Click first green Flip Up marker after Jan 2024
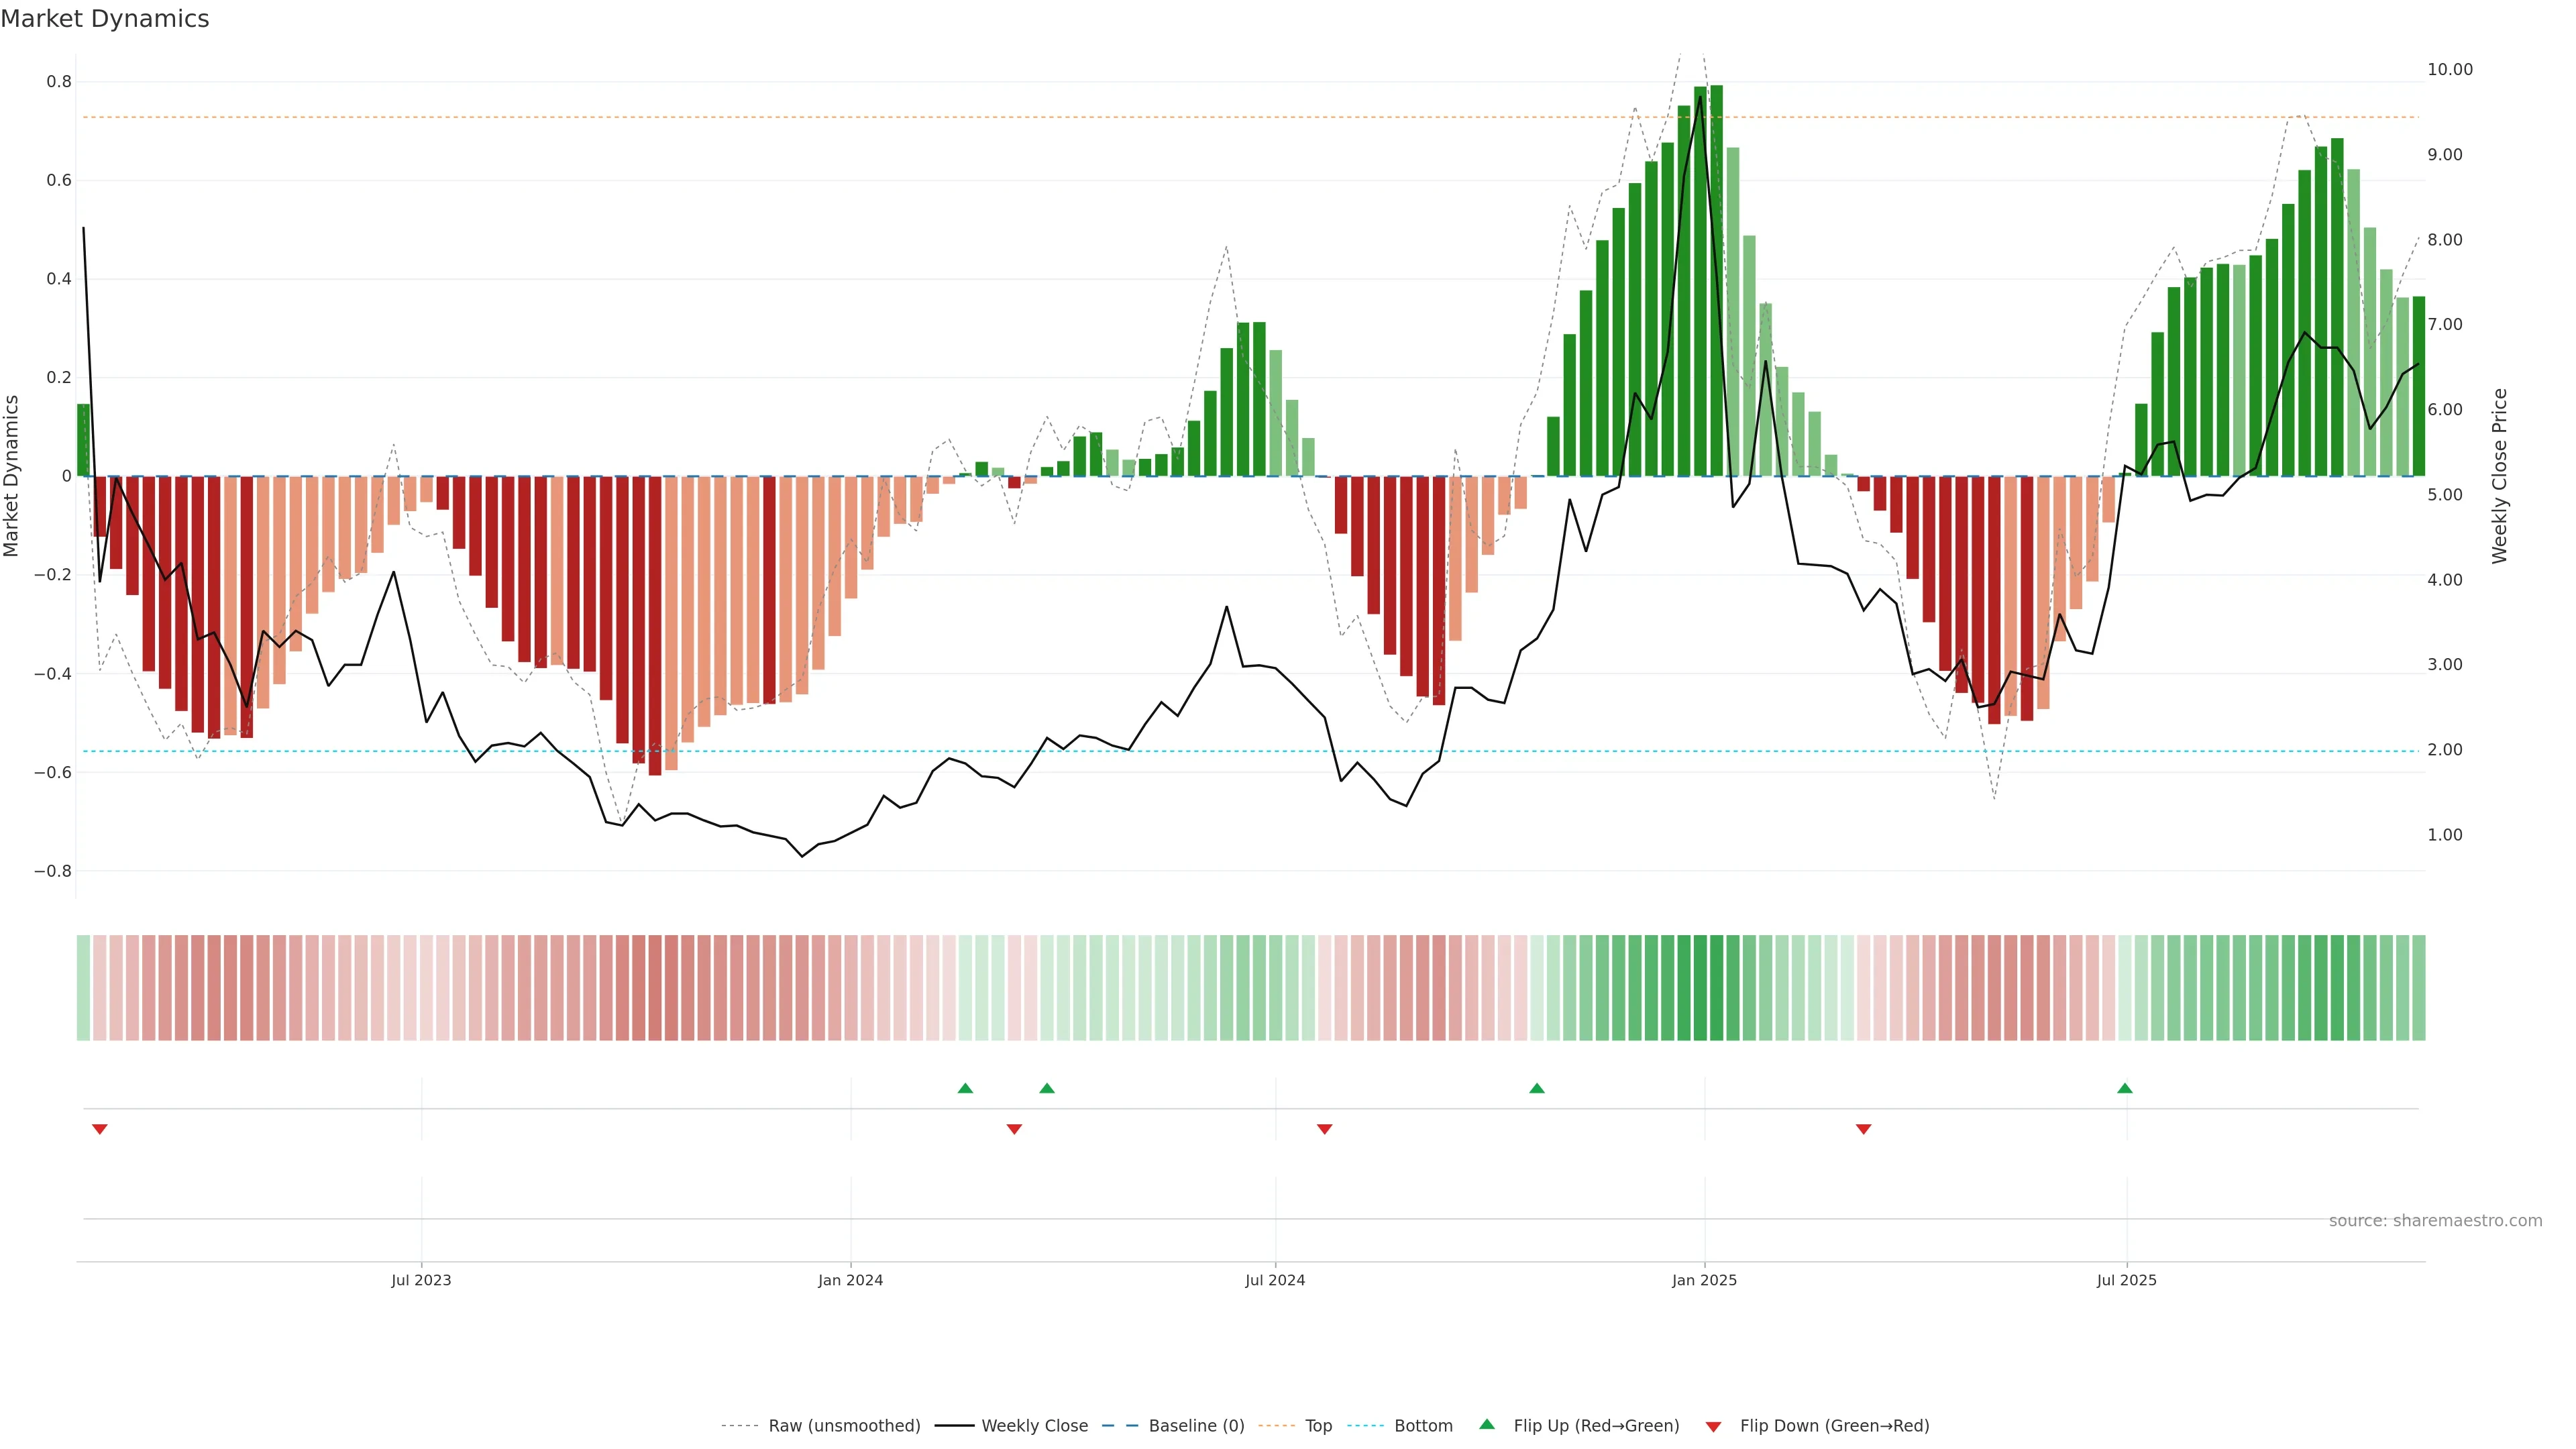 coord(965,1088)
